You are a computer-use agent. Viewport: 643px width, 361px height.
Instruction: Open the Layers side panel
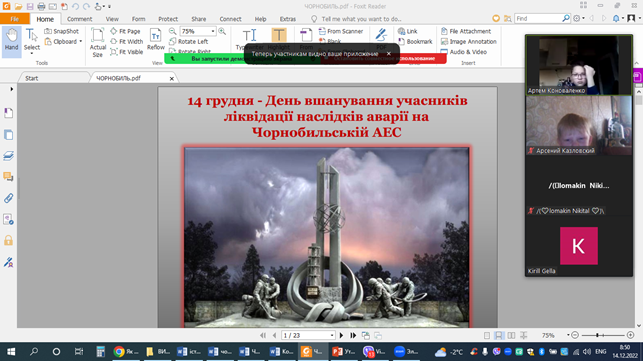pos(9,156)
